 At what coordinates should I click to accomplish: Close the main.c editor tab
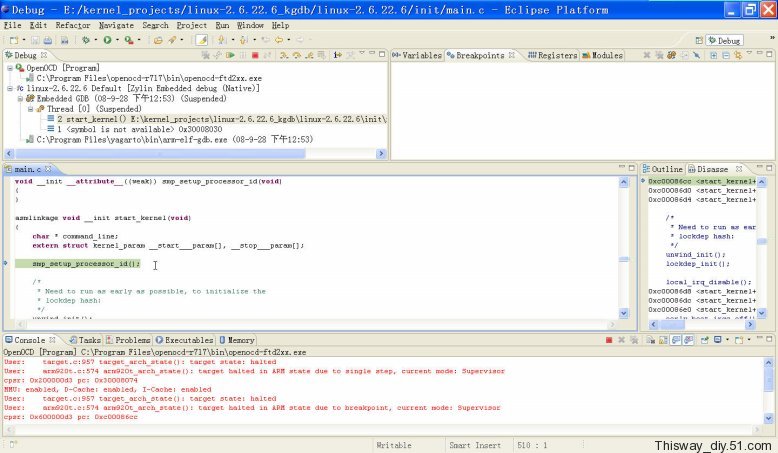[48, 169]
